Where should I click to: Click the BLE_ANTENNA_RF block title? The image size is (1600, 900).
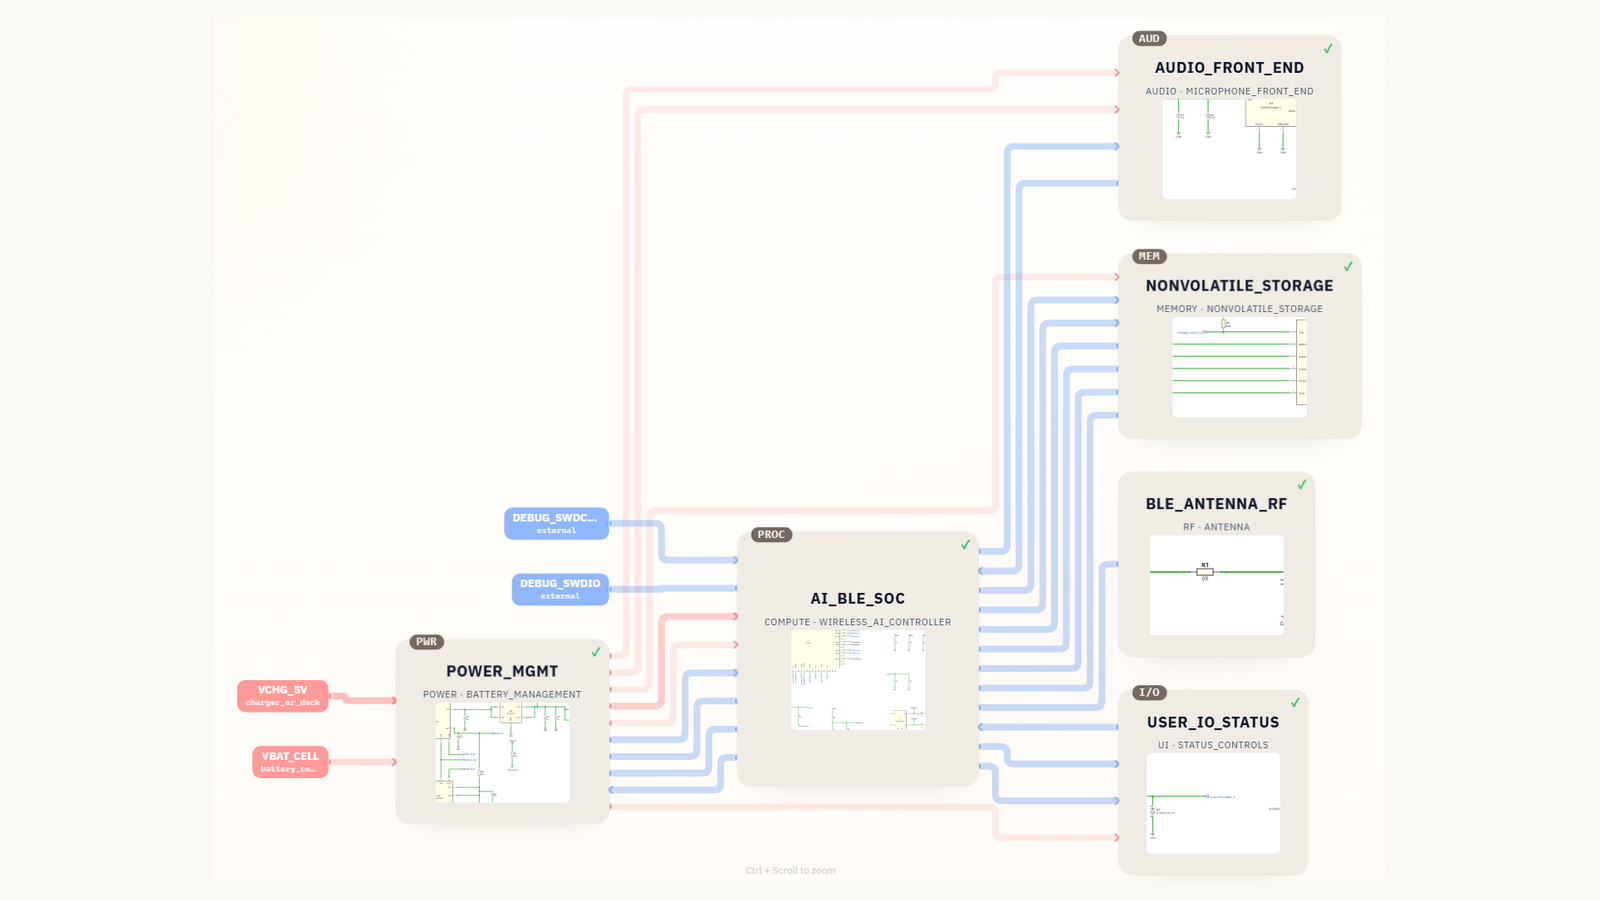point(1216,504)
